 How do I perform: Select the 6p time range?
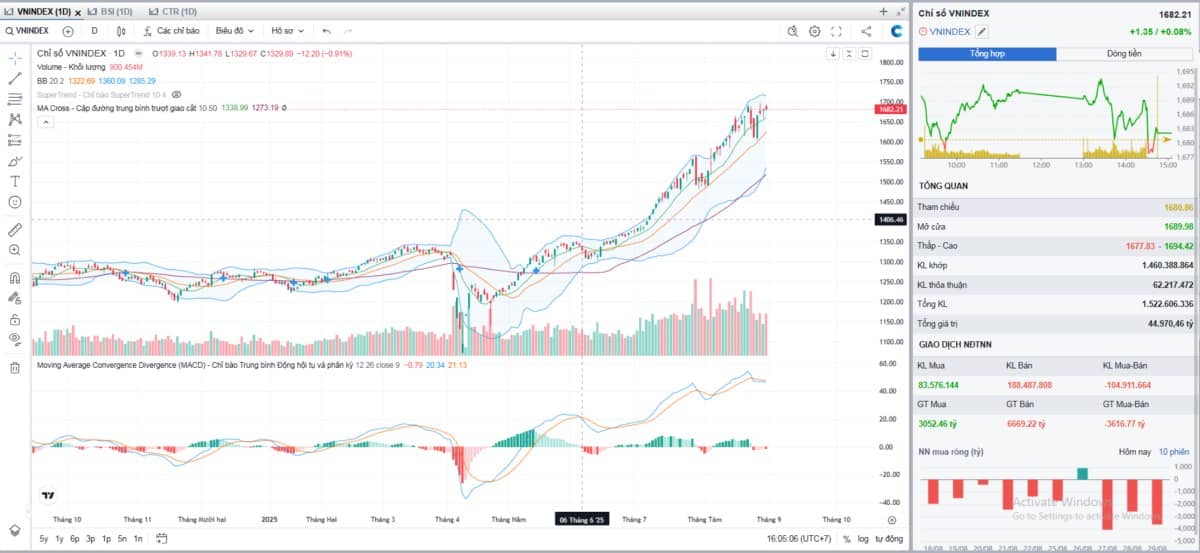pos(75,539)
